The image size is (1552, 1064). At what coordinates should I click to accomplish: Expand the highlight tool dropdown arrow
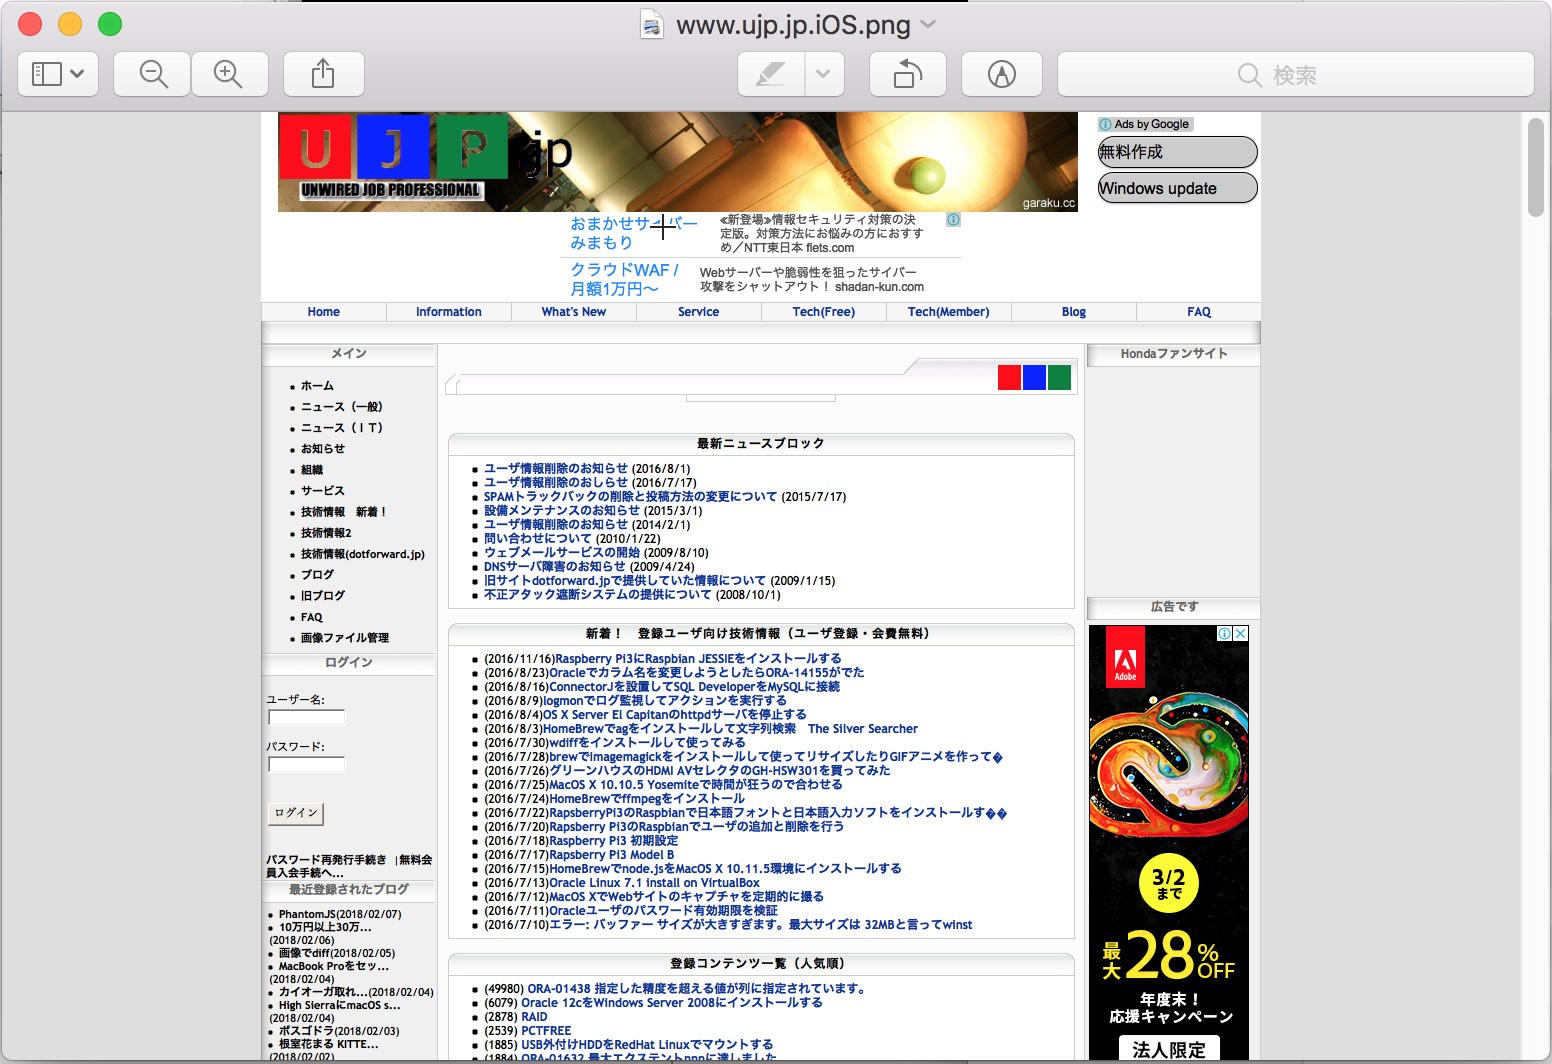tap(823, 74)
